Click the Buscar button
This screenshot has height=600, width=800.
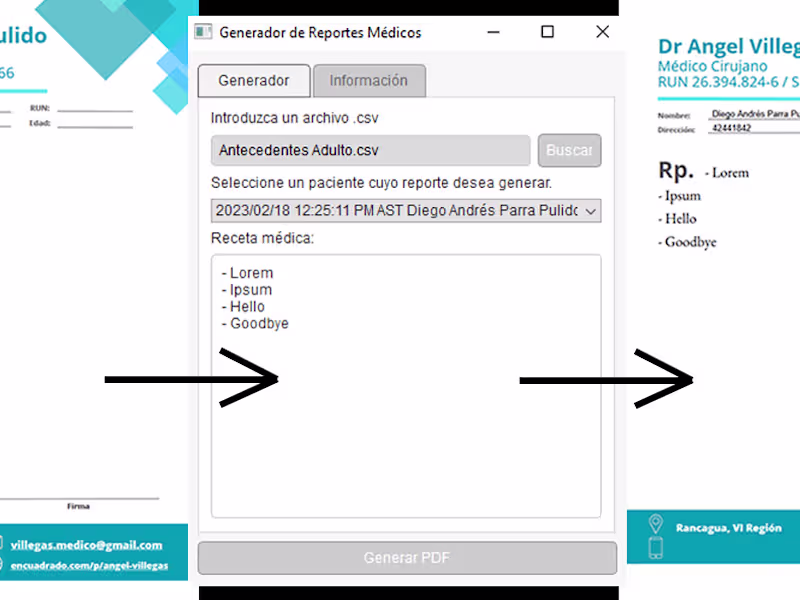(569, 150)
